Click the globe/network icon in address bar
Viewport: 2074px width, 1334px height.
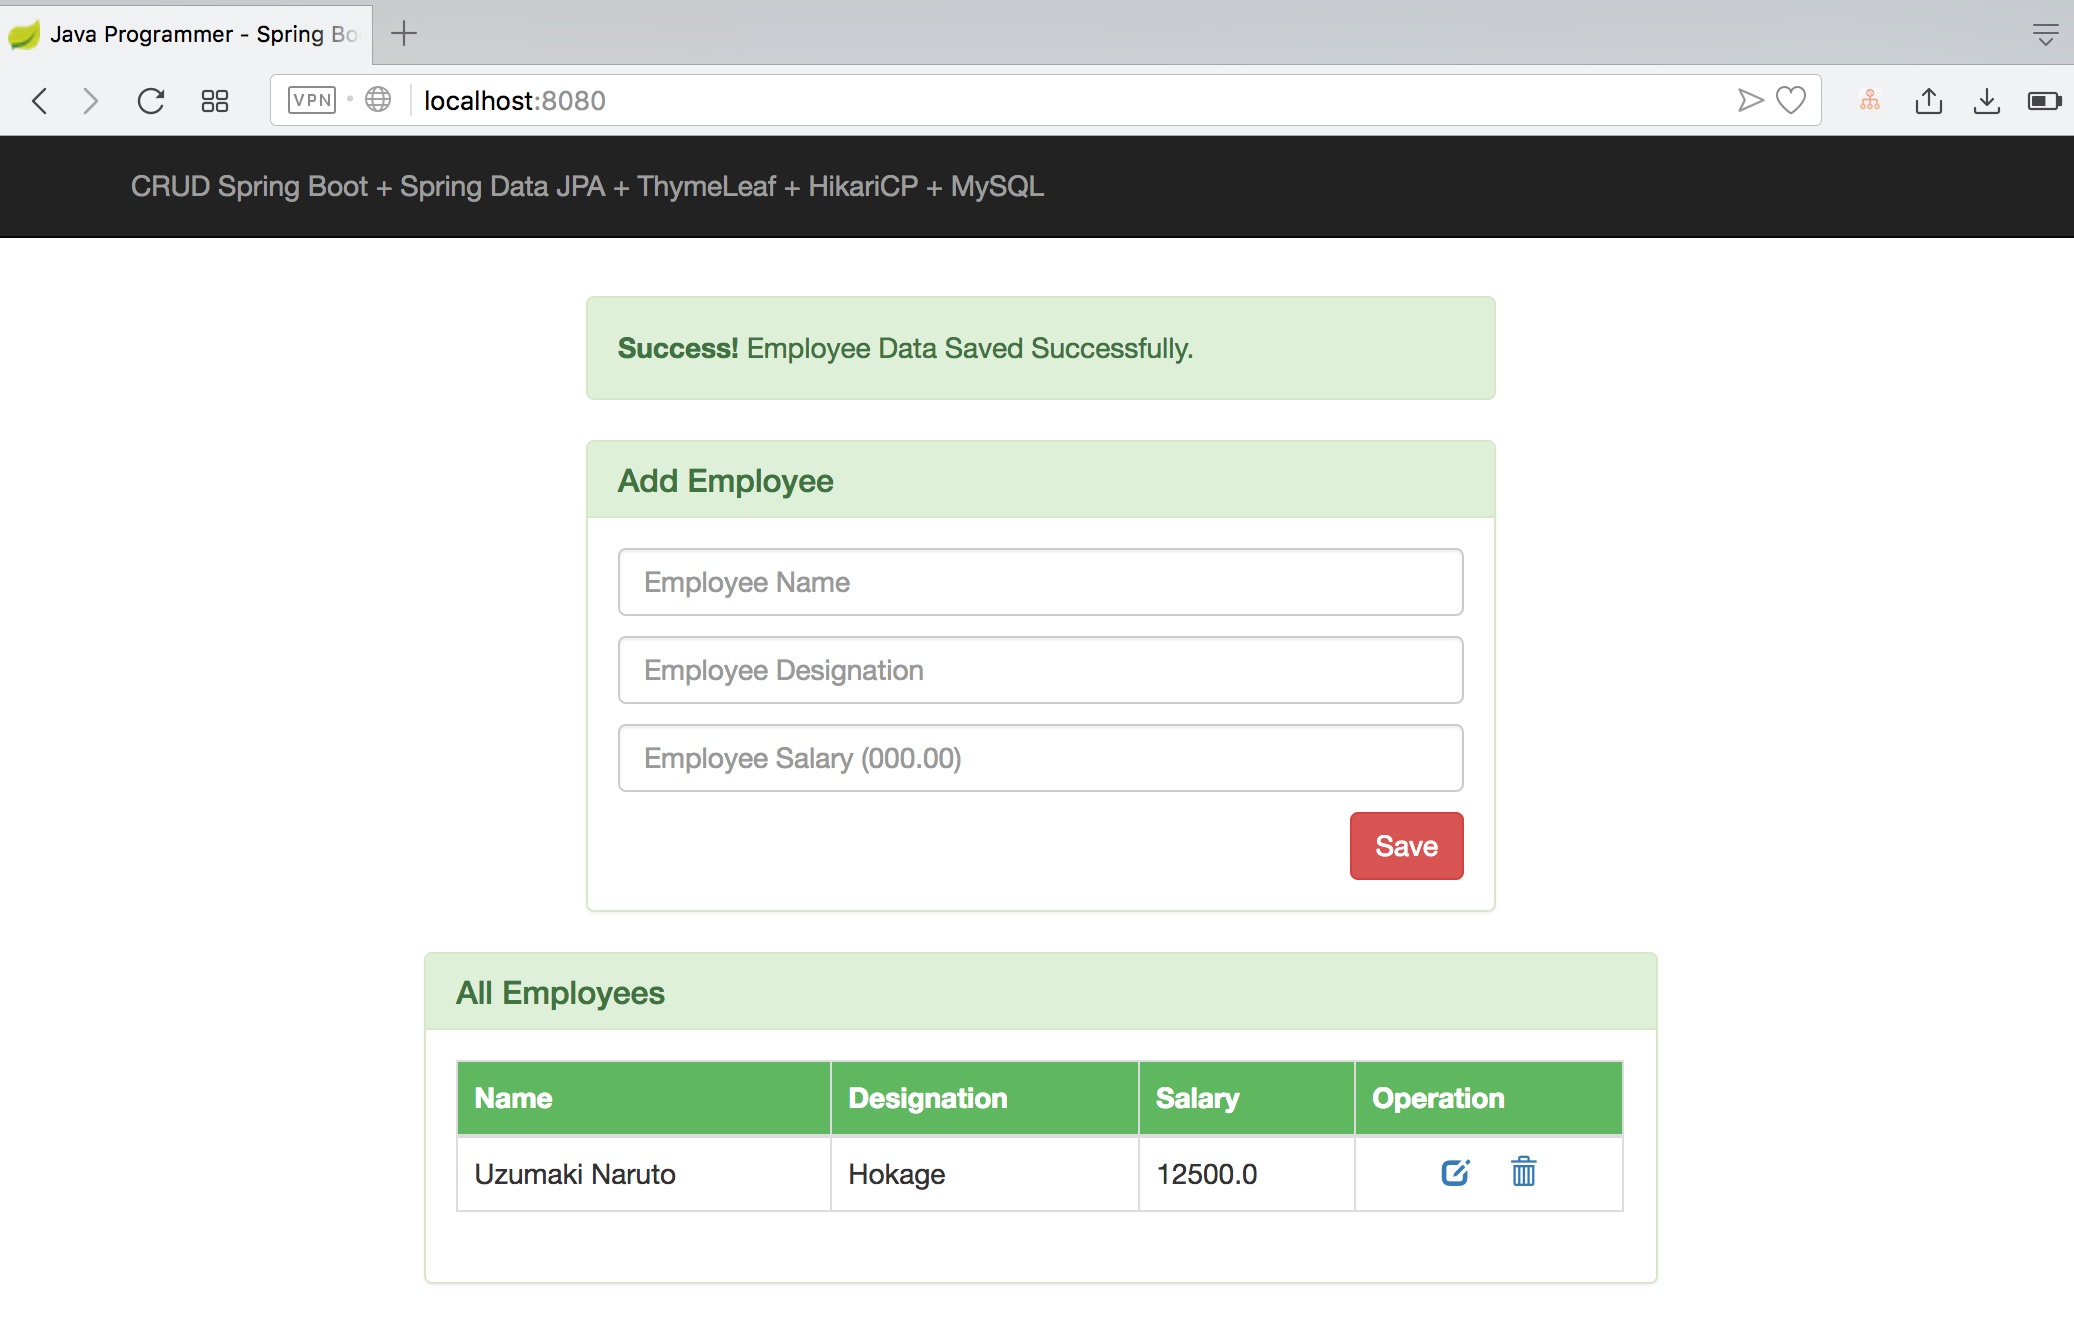click(379, 100)
